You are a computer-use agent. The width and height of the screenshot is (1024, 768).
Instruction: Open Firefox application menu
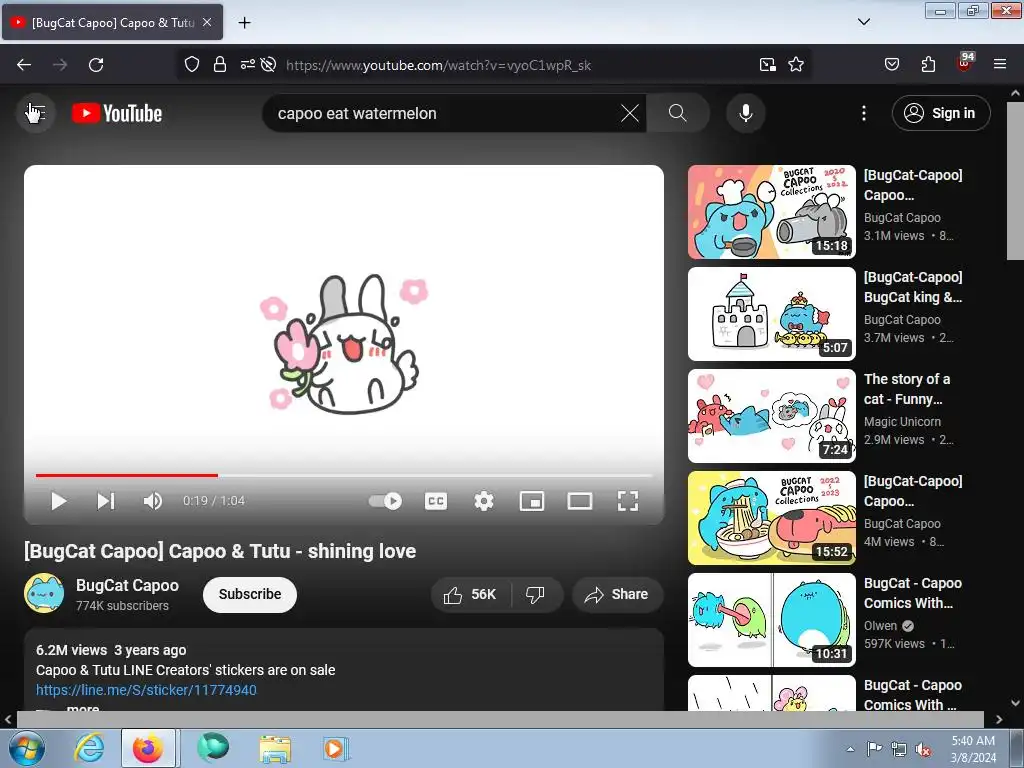(x=1000, y=65)
